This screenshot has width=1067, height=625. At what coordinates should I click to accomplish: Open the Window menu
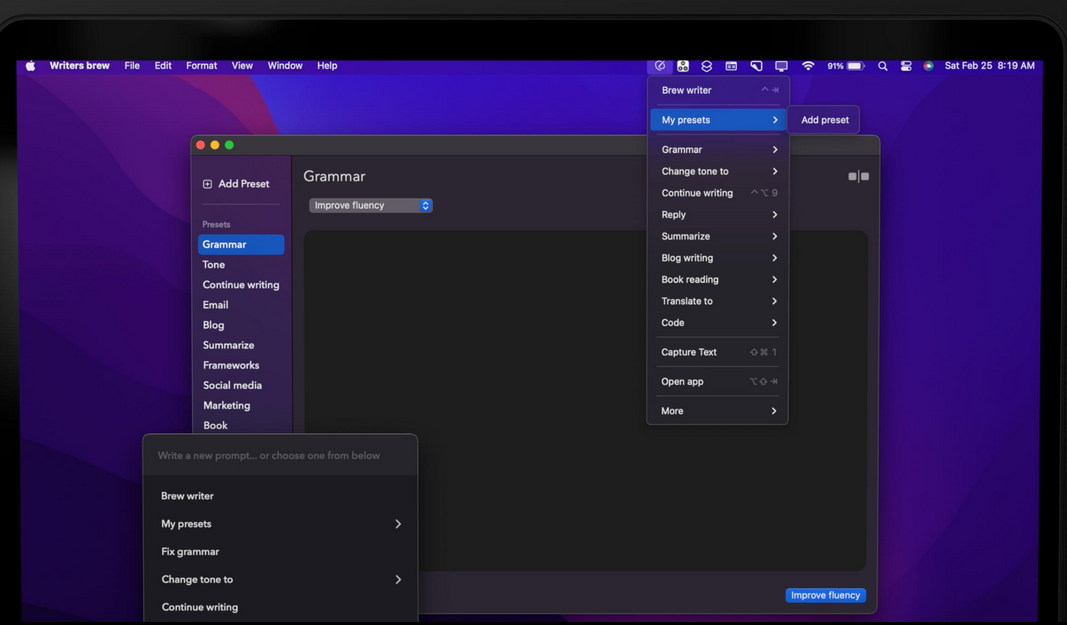click(284, 66)
